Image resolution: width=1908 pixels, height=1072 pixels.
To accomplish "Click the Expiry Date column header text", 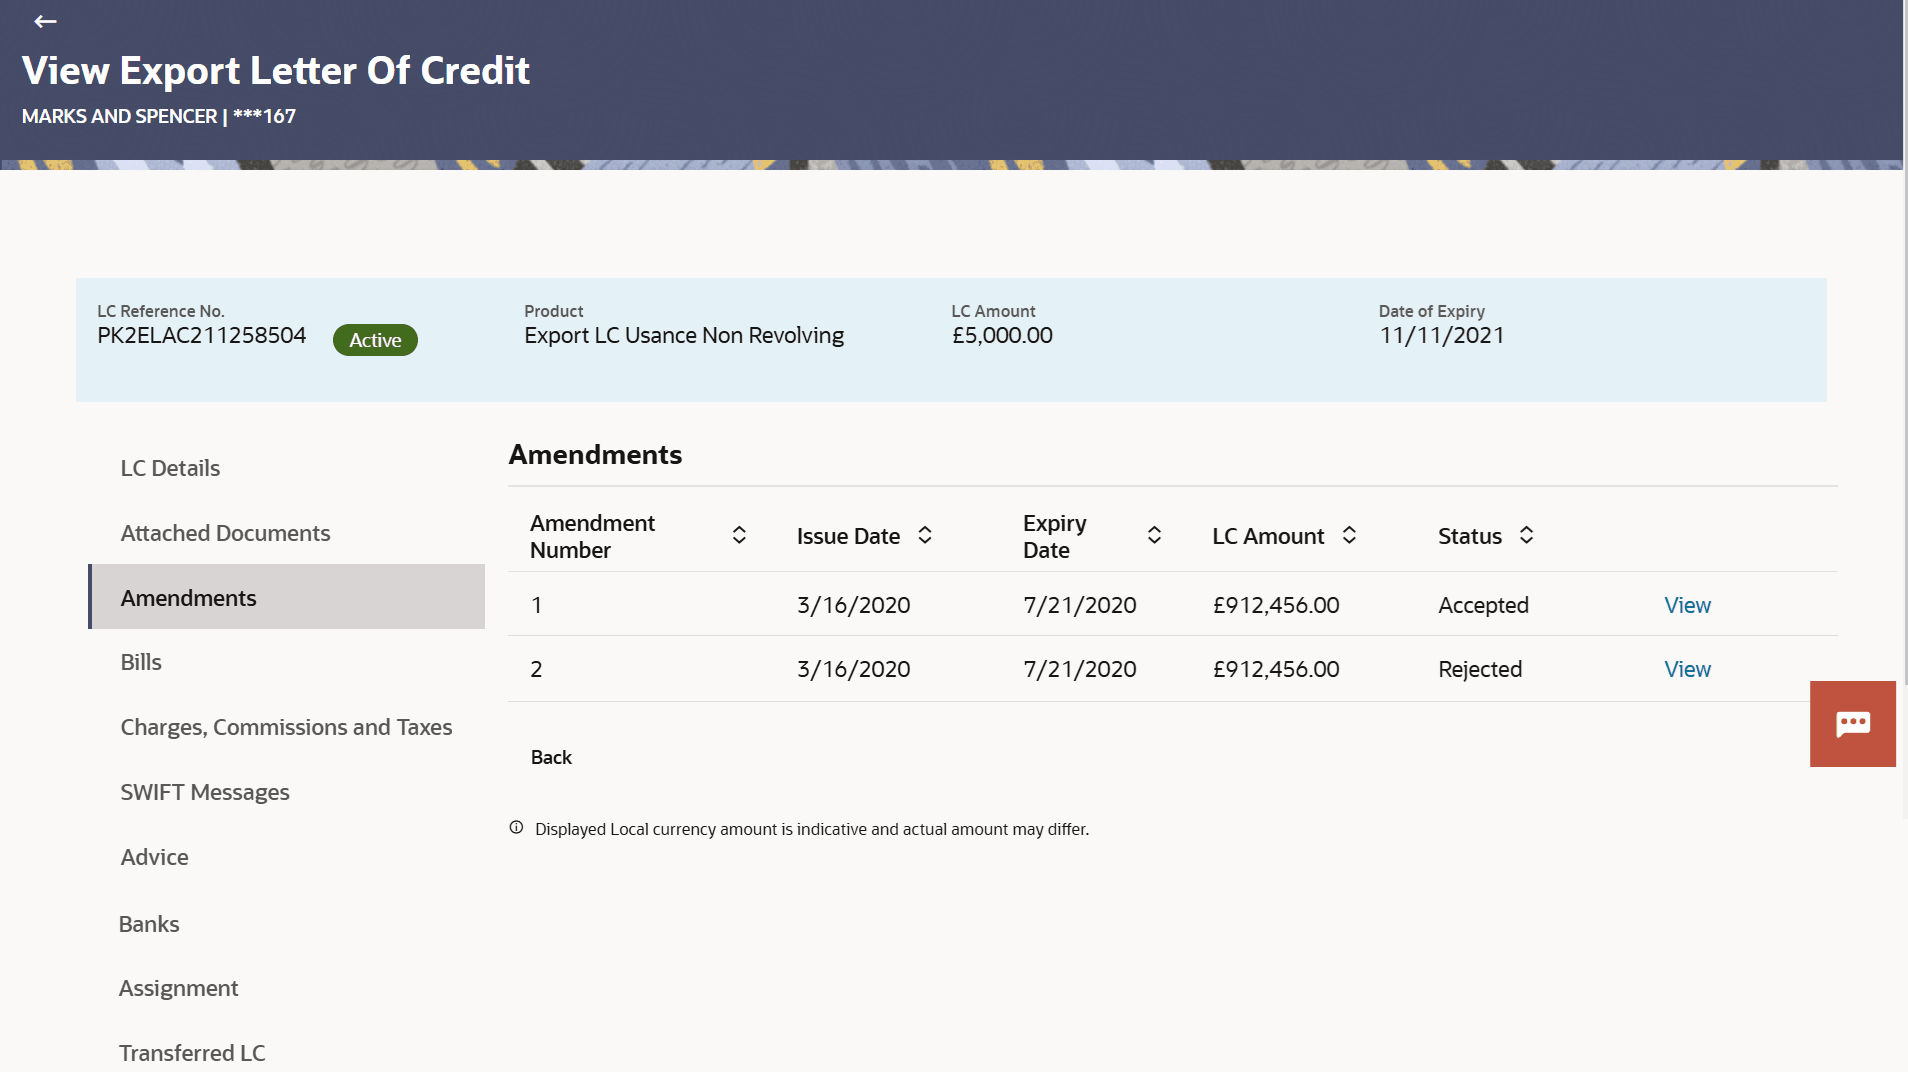I will [1054, 536].
